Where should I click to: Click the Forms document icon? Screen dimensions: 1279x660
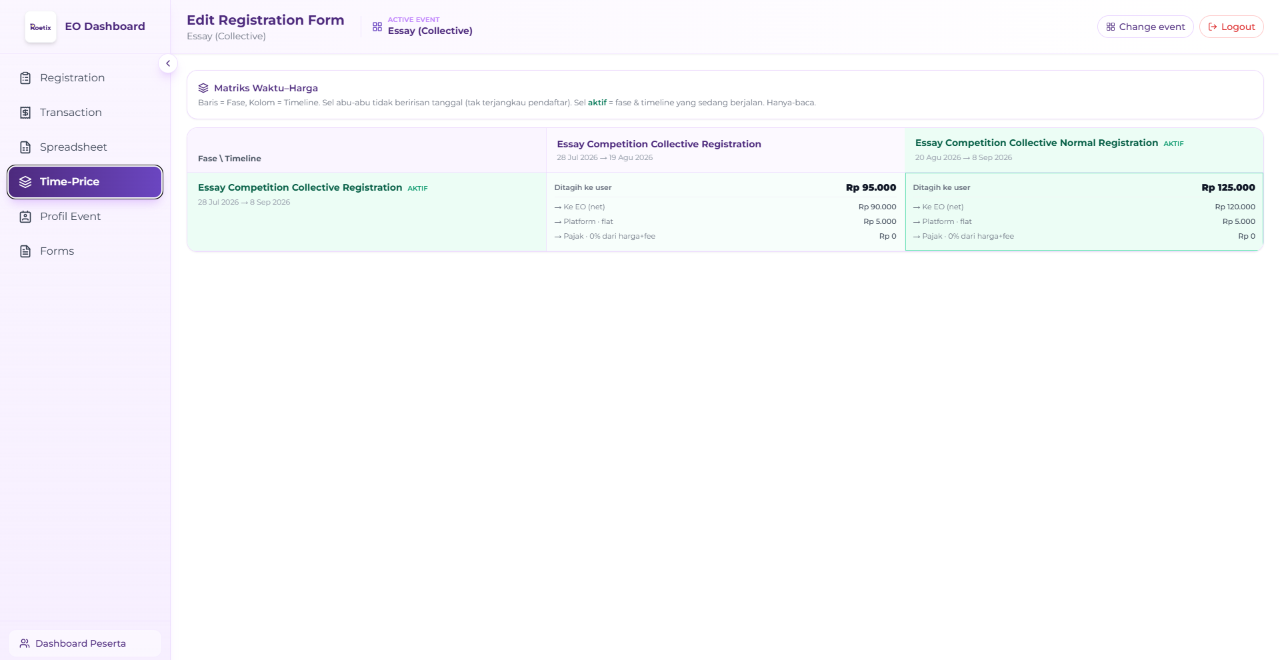pyautogui.click(x=26, y=251)
